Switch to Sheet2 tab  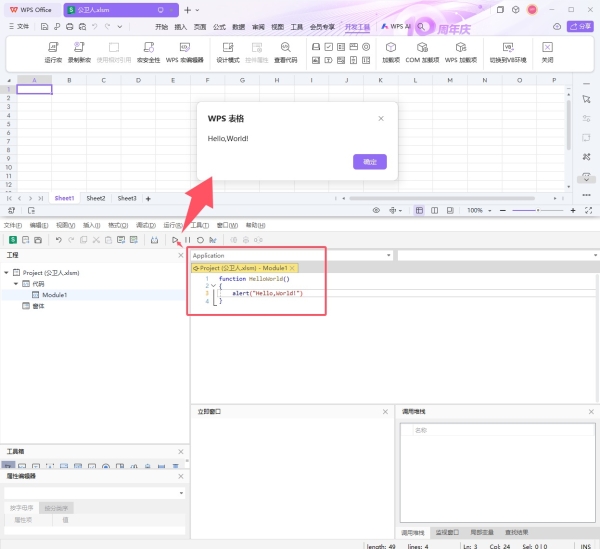pos(96,198)
